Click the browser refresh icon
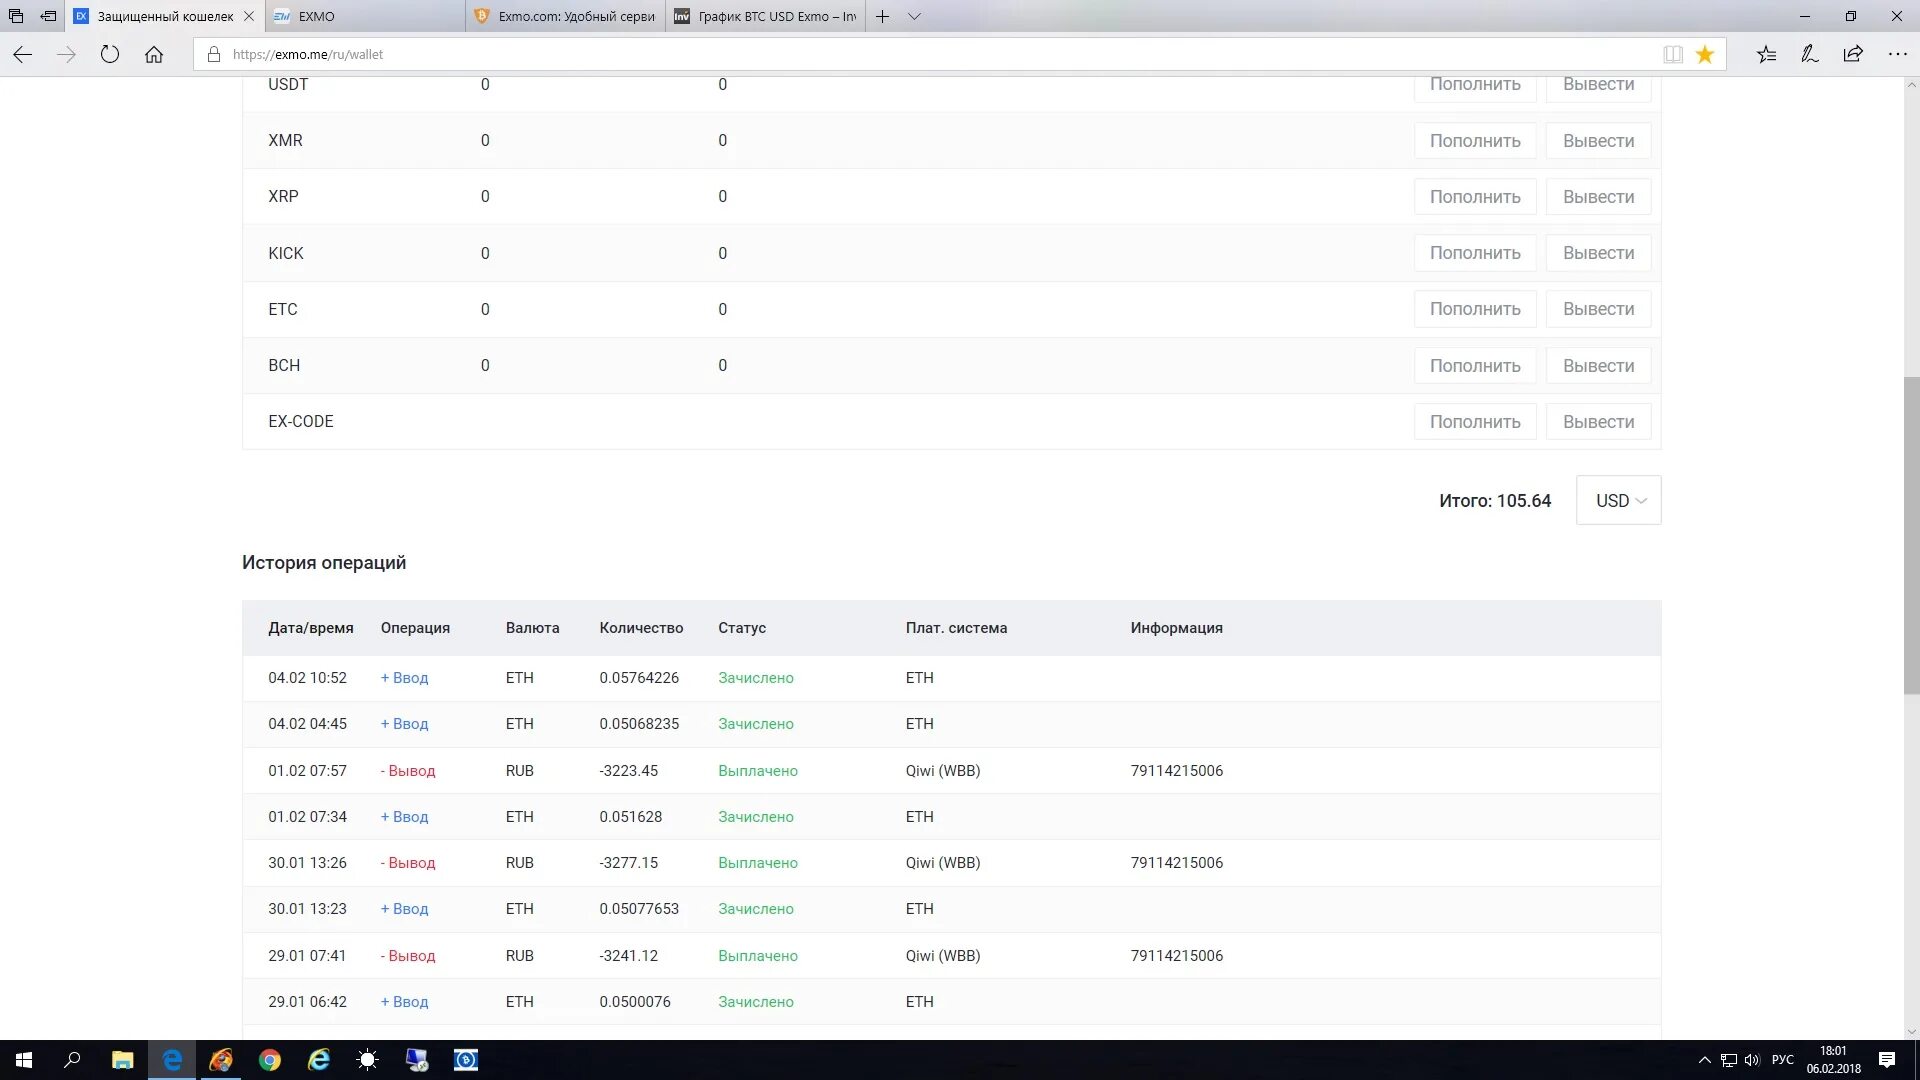The height and width of the screenshot is (1080, 1920). (x=110, y=55)
